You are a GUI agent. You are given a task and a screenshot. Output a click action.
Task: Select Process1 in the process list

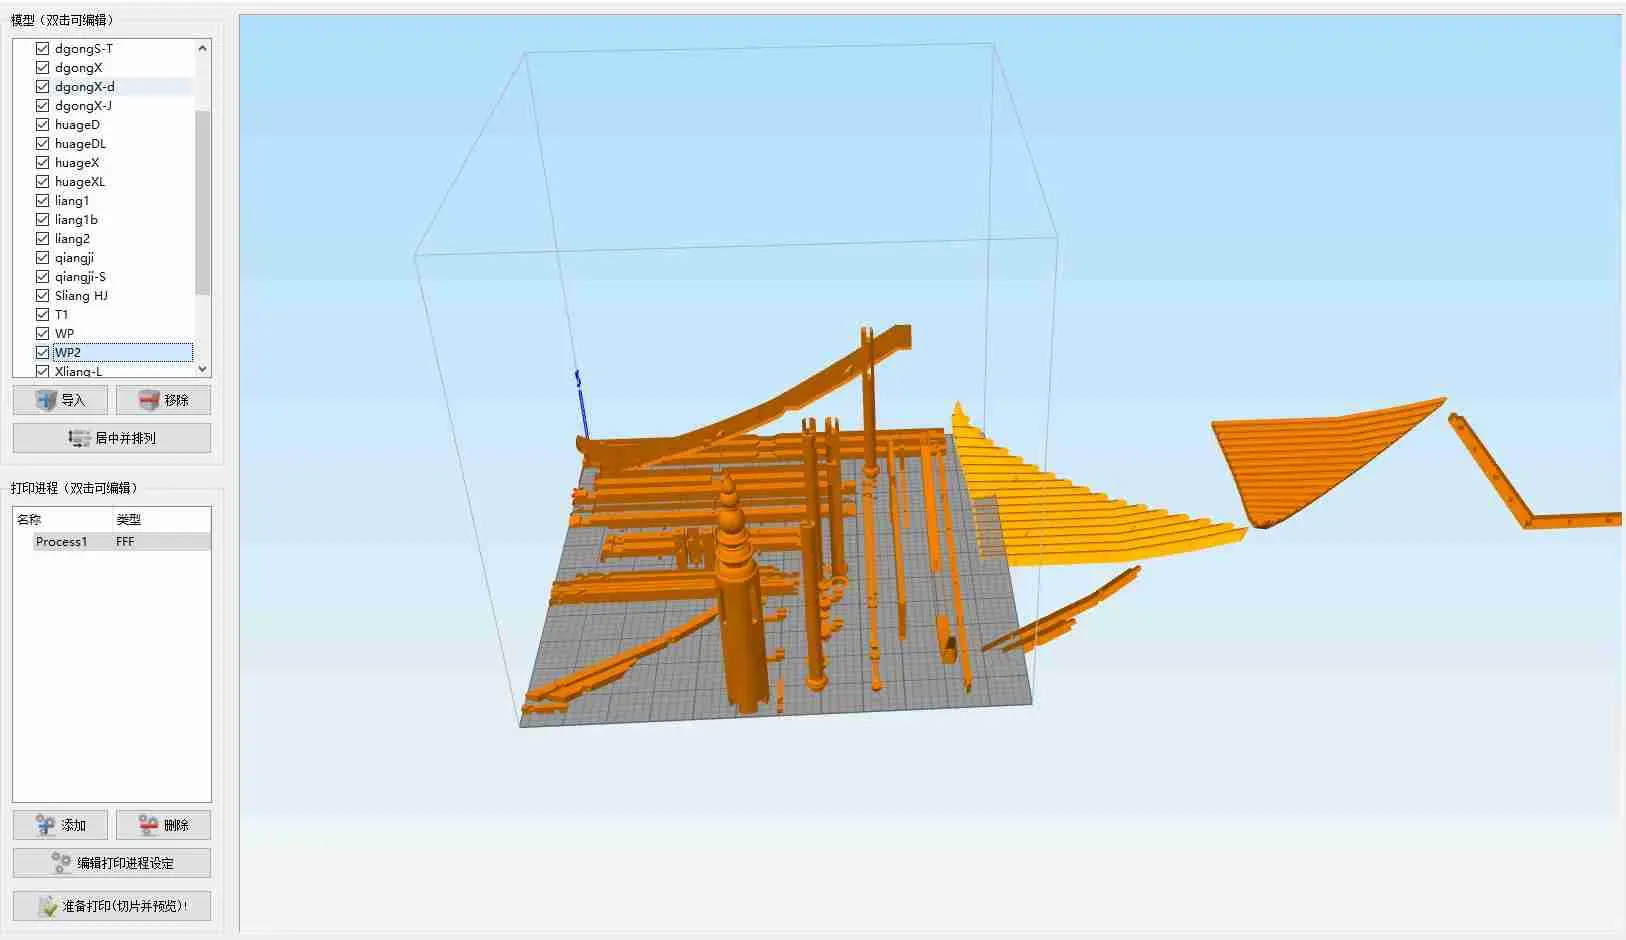(112, 541)
